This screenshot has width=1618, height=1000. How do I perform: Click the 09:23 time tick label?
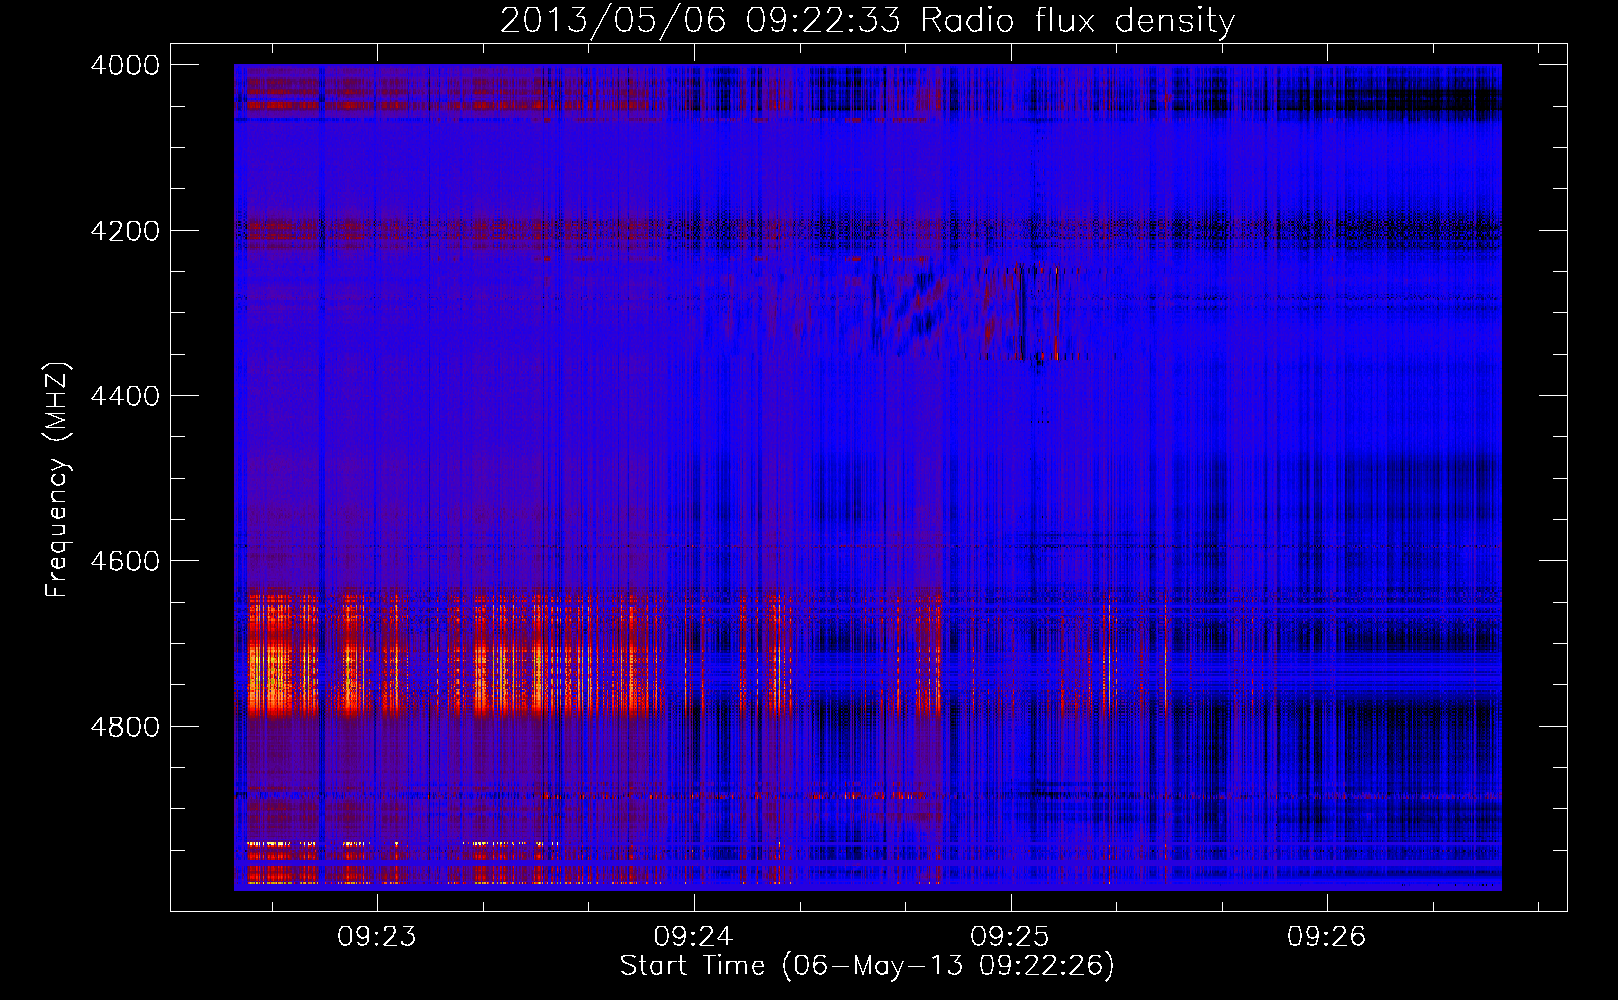[377, 937]
